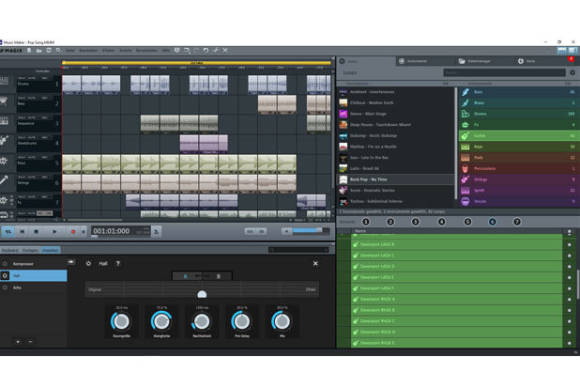Image resolution: width=580 pixels, height=388 pixels.
Task: Select the Strings instrument category
Action: [x=519, y=179]
